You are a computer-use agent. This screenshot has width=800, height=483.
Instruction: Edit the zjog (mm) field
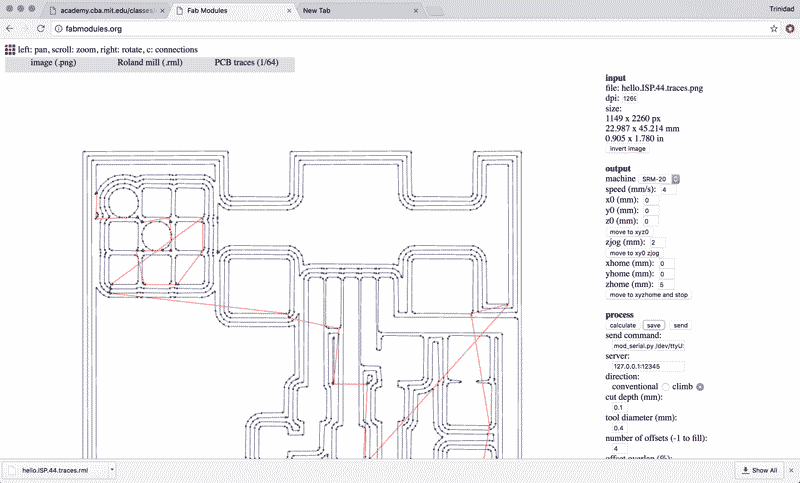click(x=658, y=243)
